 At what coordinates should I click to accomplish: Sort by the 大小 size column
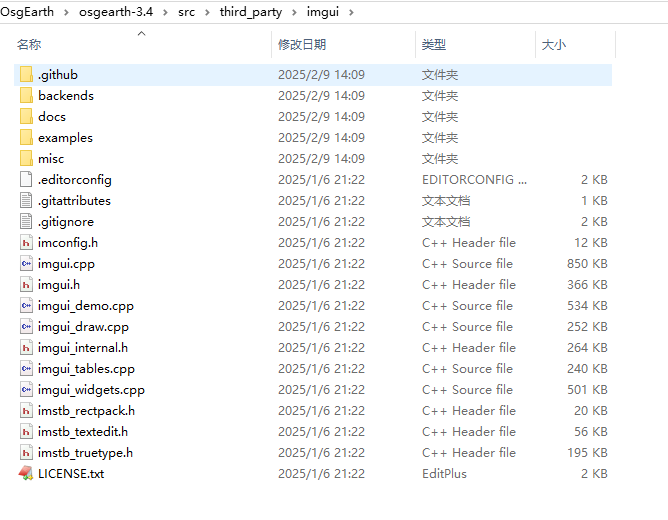point(553,45)
